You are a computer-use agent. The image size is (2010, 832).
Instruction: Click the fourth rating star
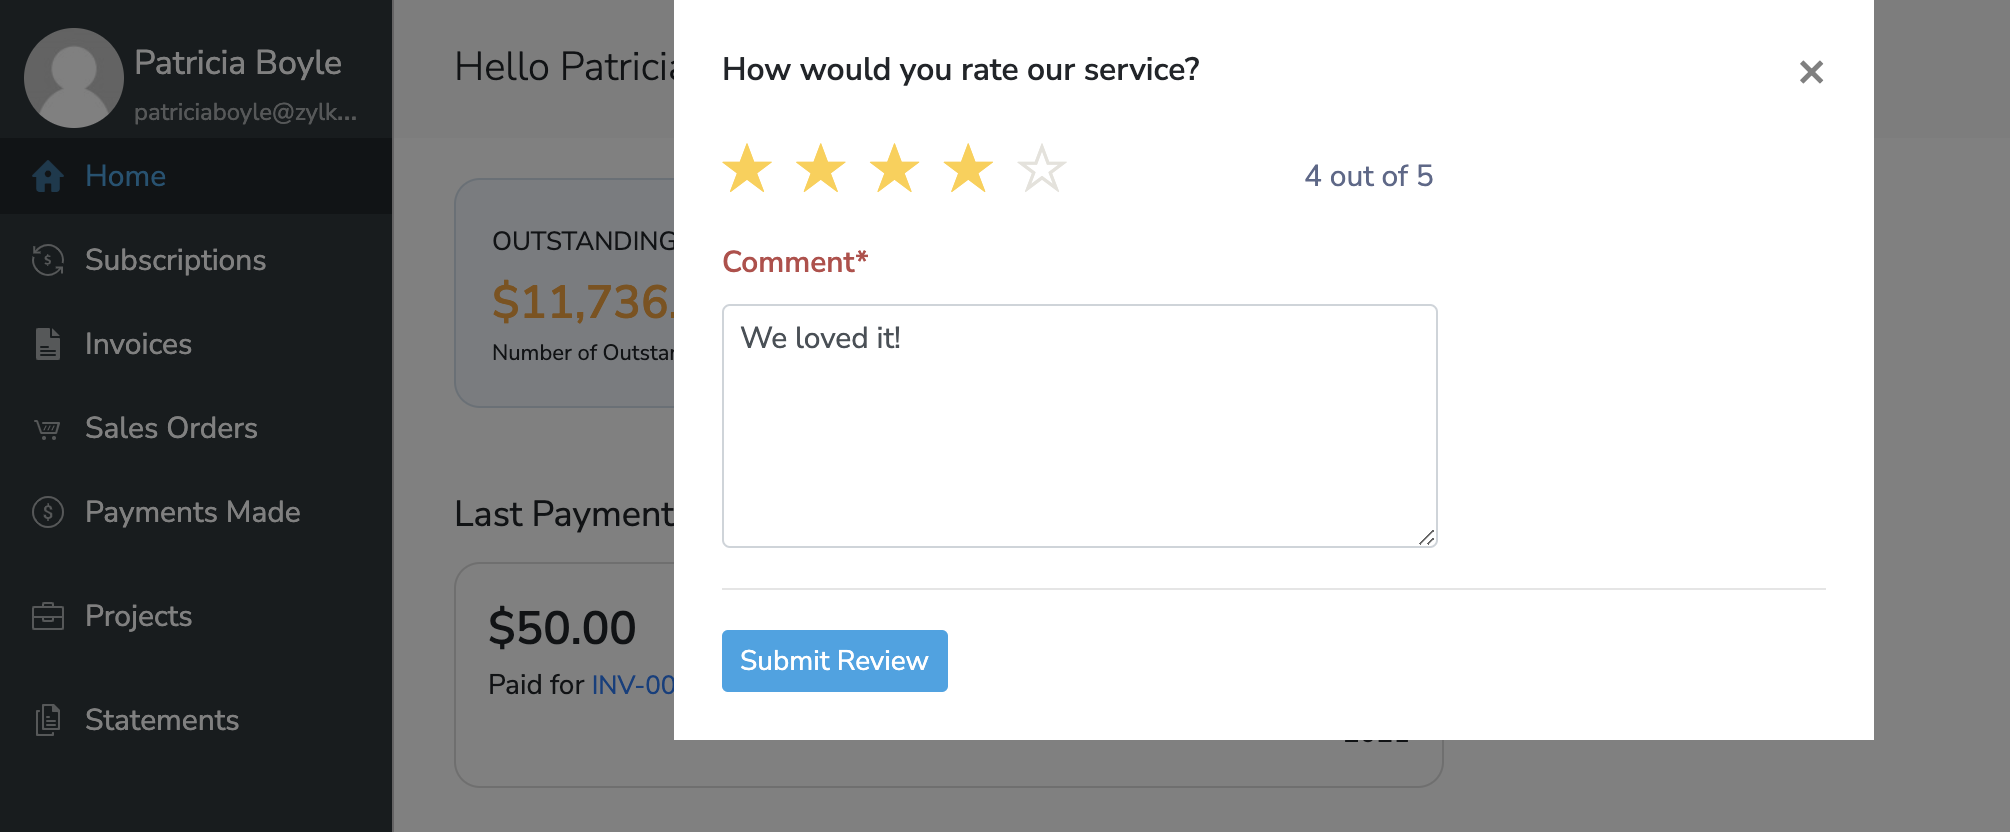pos(968,168)
